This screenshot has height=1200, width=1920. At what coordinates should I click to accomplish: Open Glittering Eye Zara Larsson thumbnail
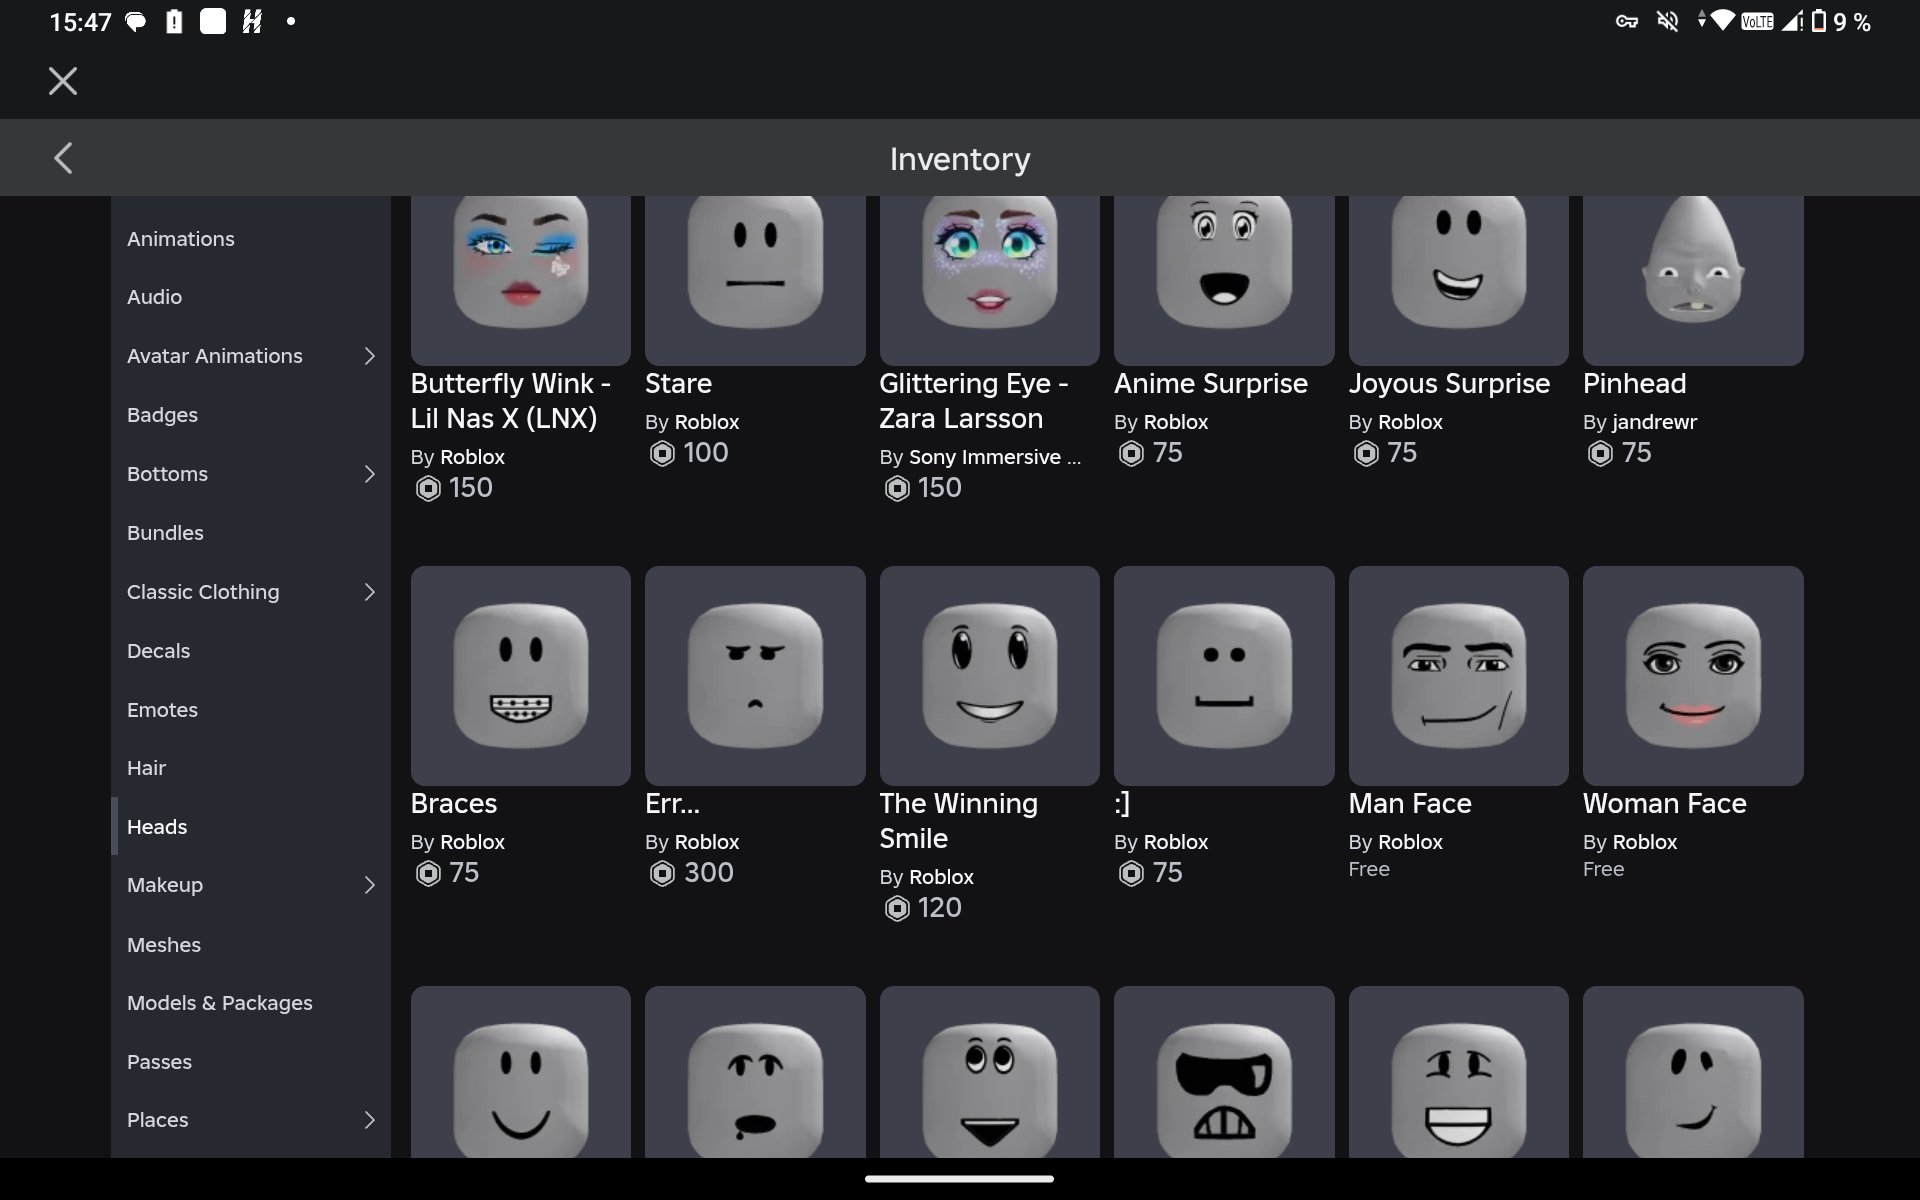(x=989, y=280)
